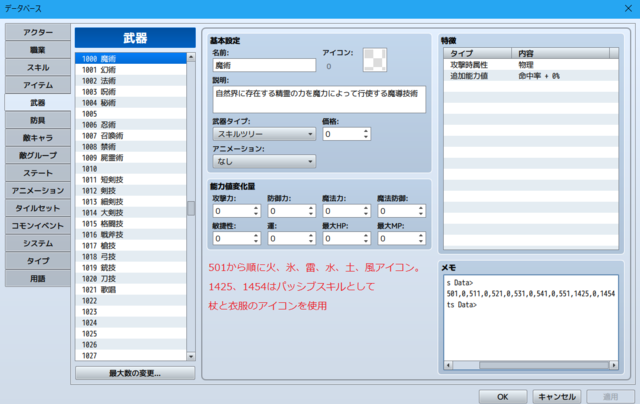Screen dimensions: 640x404
Task: Select weapon 1009 屍霊術
Action: 131,158
